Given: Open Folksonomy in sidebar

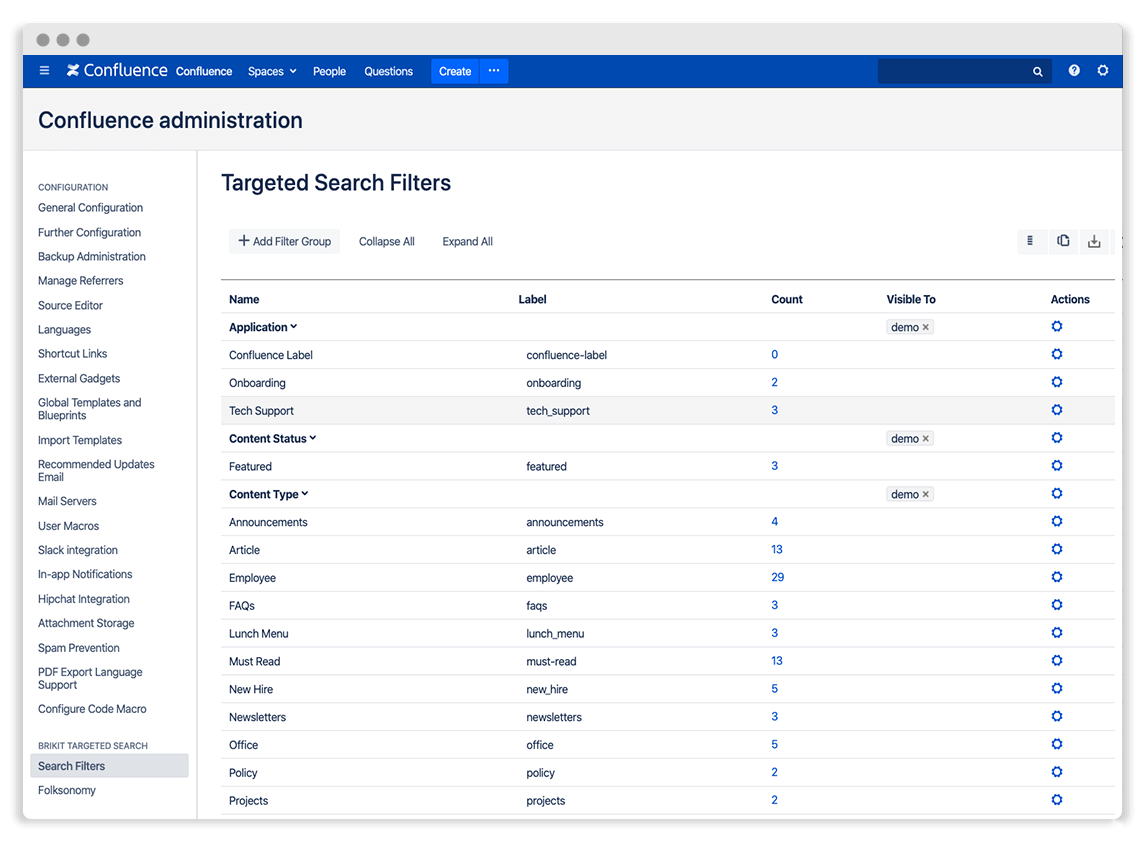Looking at the screenshot, I should [x=67, y=790].
